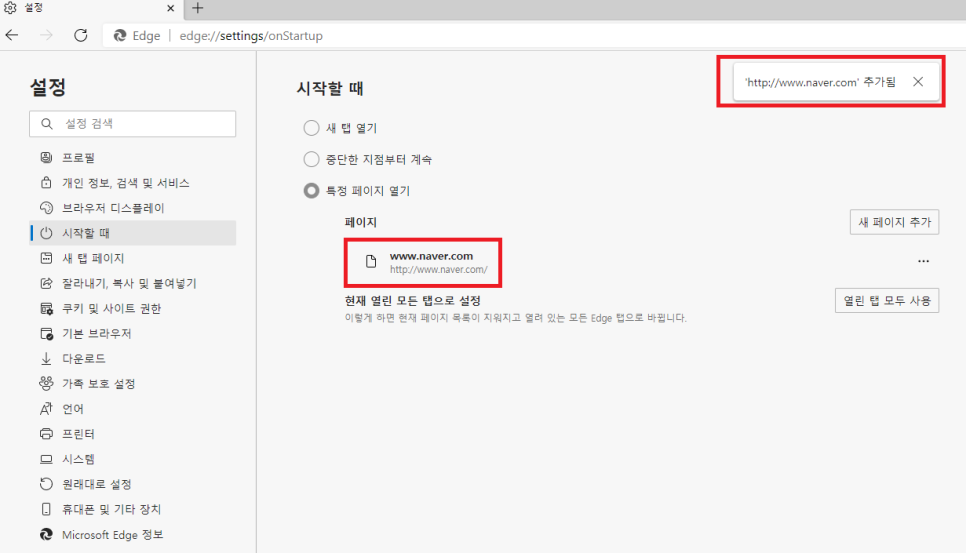Open 새 탭 페이지 settings
Image resolution: width=966 pixels, height=553 pixels.
pyautogui.click(x=132, y=258)
